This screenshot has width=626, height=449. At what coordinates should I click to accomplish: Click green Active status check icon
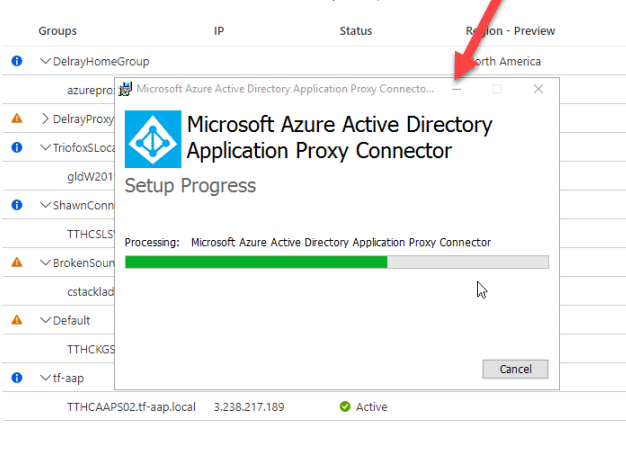coord(345,407)
